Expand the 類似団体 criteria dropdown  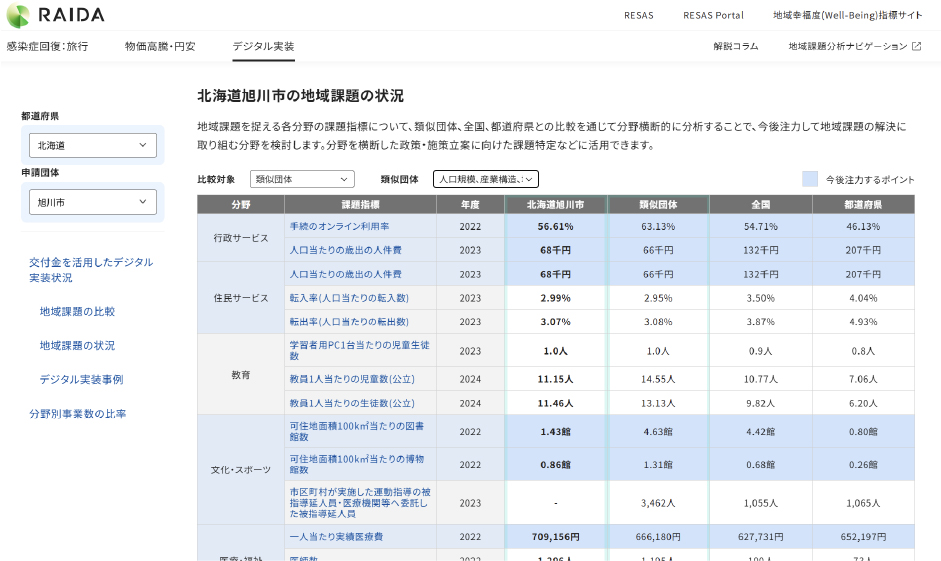(486, 179)
